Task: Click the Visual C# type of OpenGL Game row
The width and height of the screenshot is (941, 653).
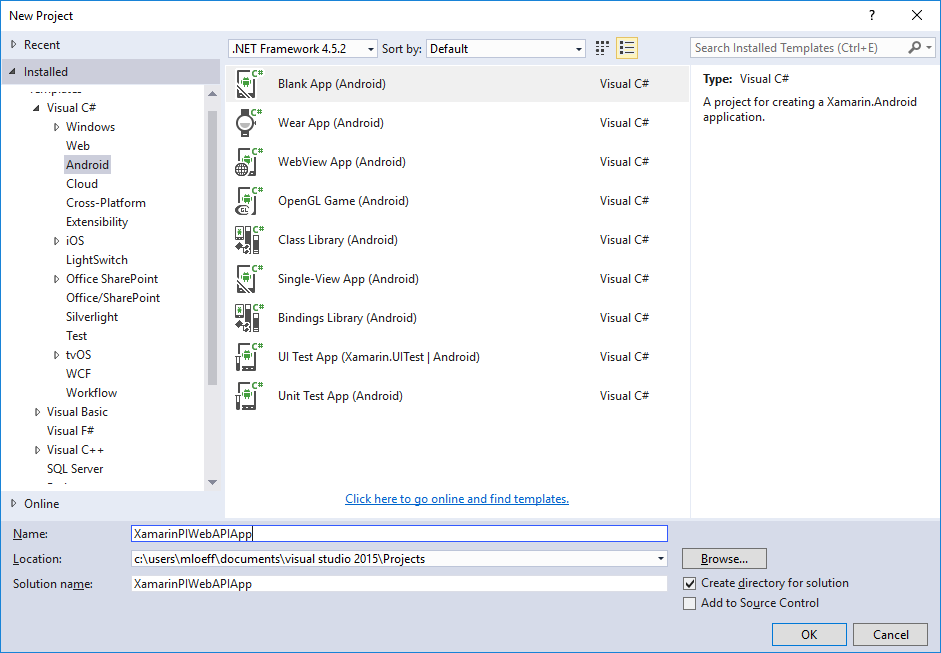Action: click(624, 201)
